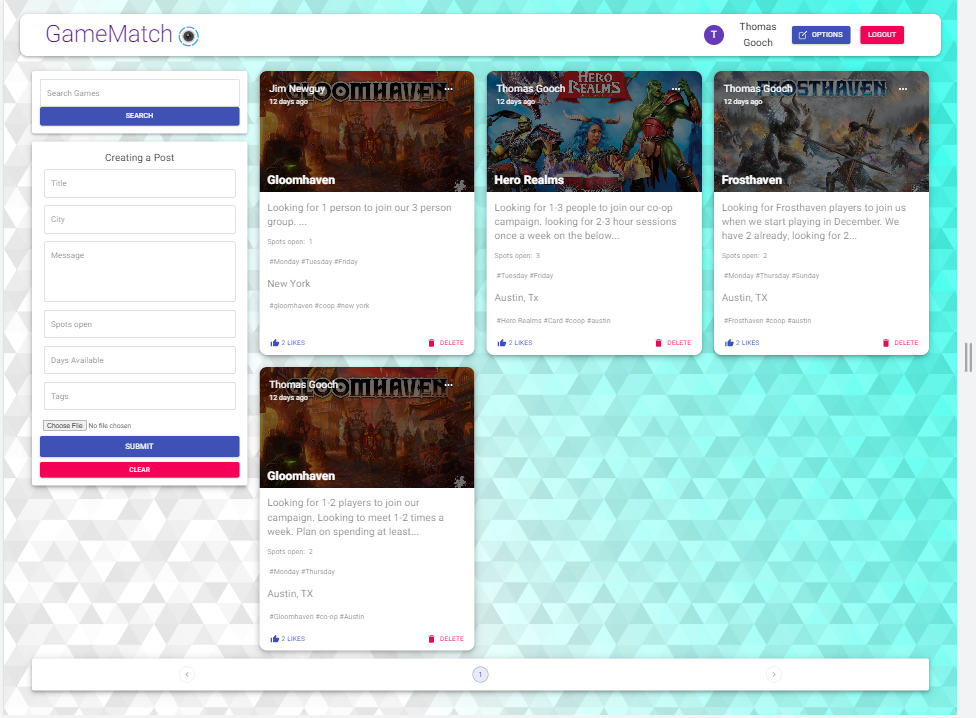Click the Frosthaven card image
This screenshot has width=976, height=718.
click(821, 131)
